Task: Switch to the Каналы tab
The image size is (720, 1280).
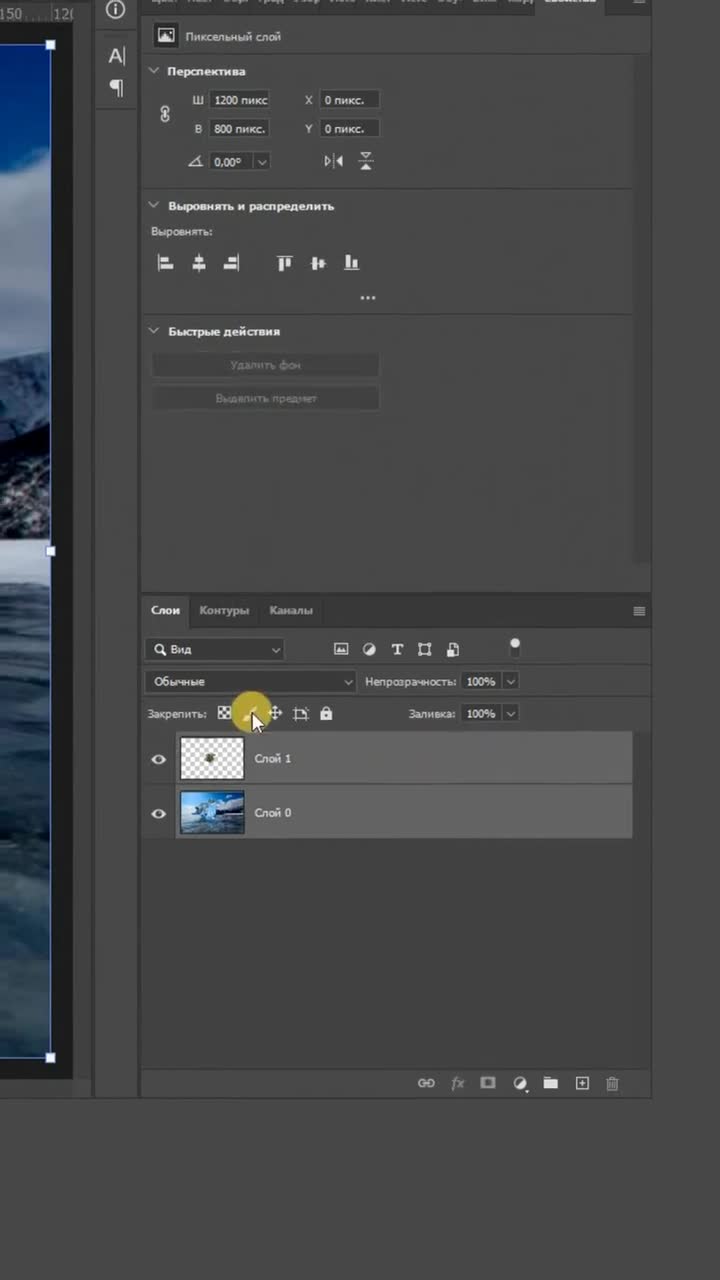Action: (290, 610)
